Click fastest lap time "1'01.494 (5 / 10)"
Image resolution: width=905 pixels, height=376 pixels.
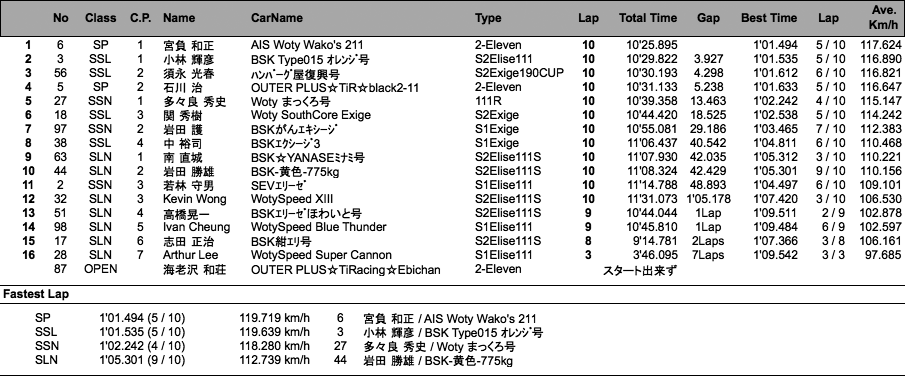pyautogui.click(x=143, y=318)
